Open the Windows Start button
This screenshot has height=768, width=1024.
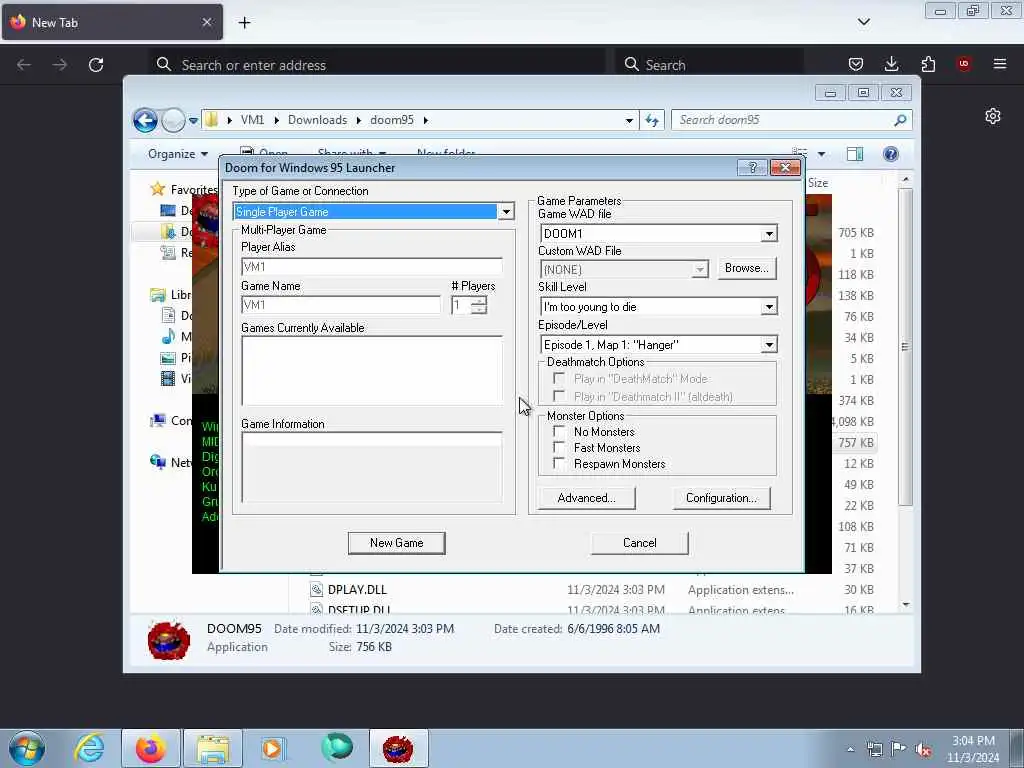(27, 748)
